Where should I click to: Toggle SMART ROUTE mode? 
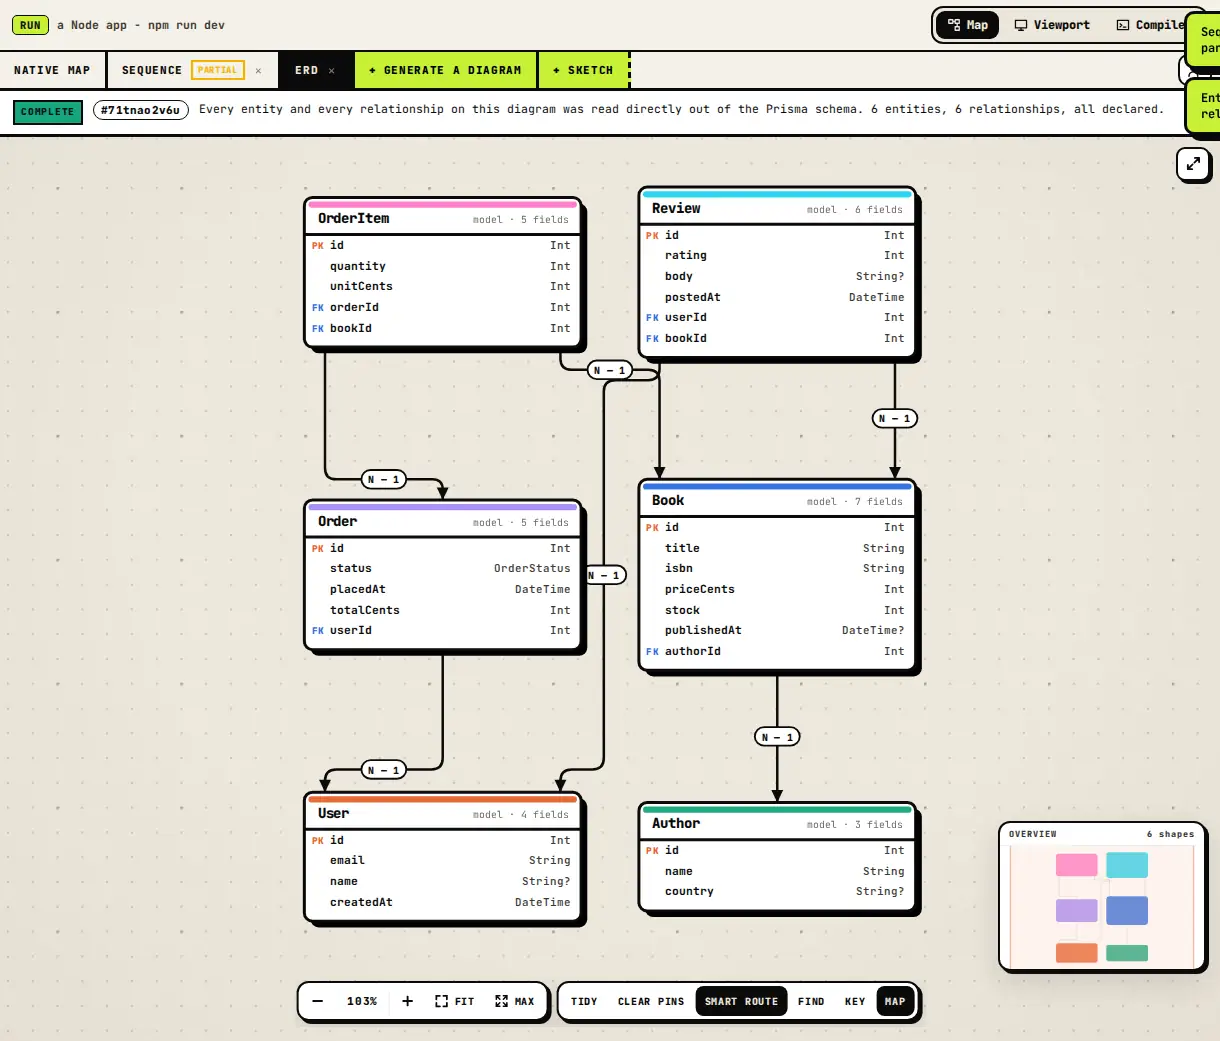741,1001
